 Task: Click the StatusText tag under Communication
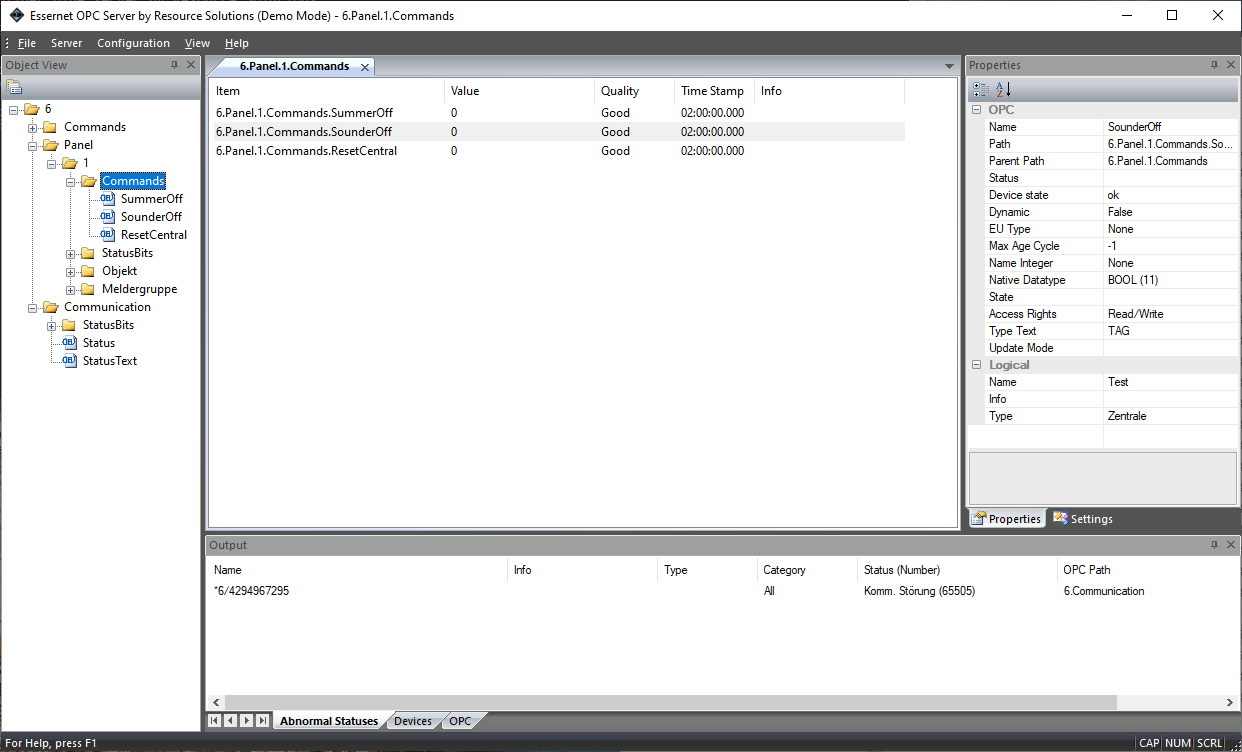109,361
